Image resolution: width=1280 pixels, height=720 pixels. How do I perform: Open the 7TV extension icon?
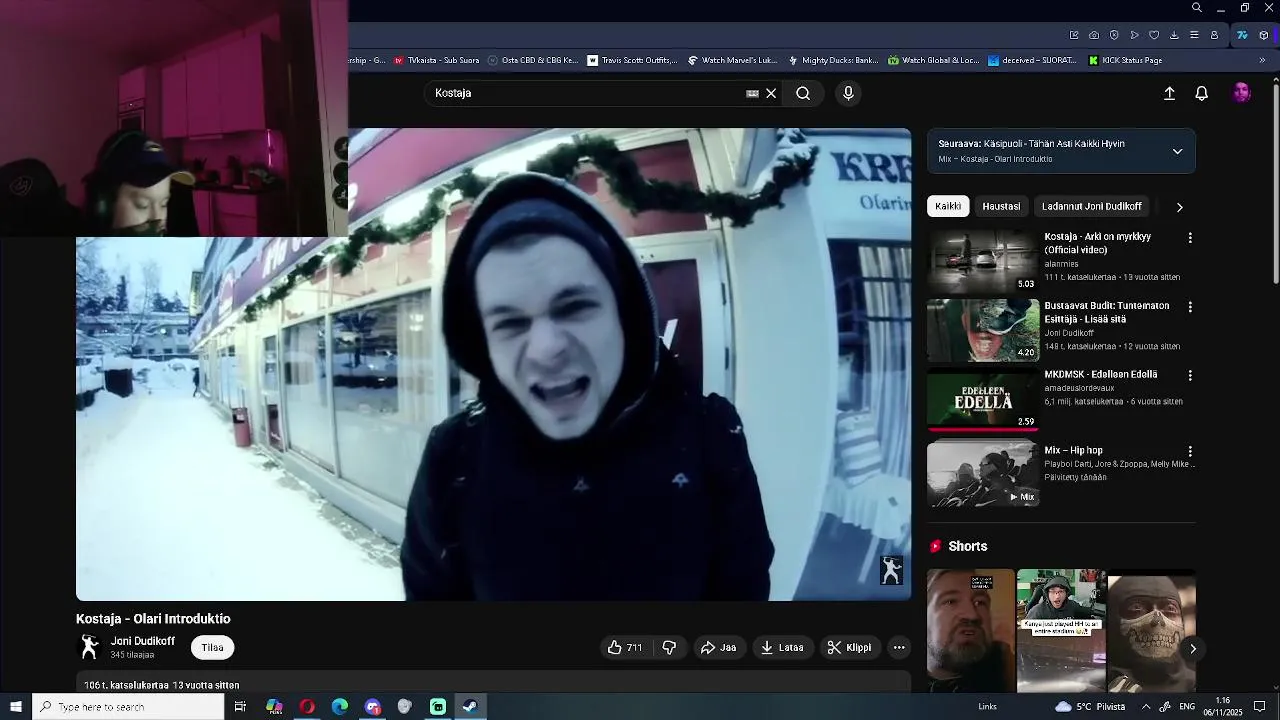click(1242, 35)
